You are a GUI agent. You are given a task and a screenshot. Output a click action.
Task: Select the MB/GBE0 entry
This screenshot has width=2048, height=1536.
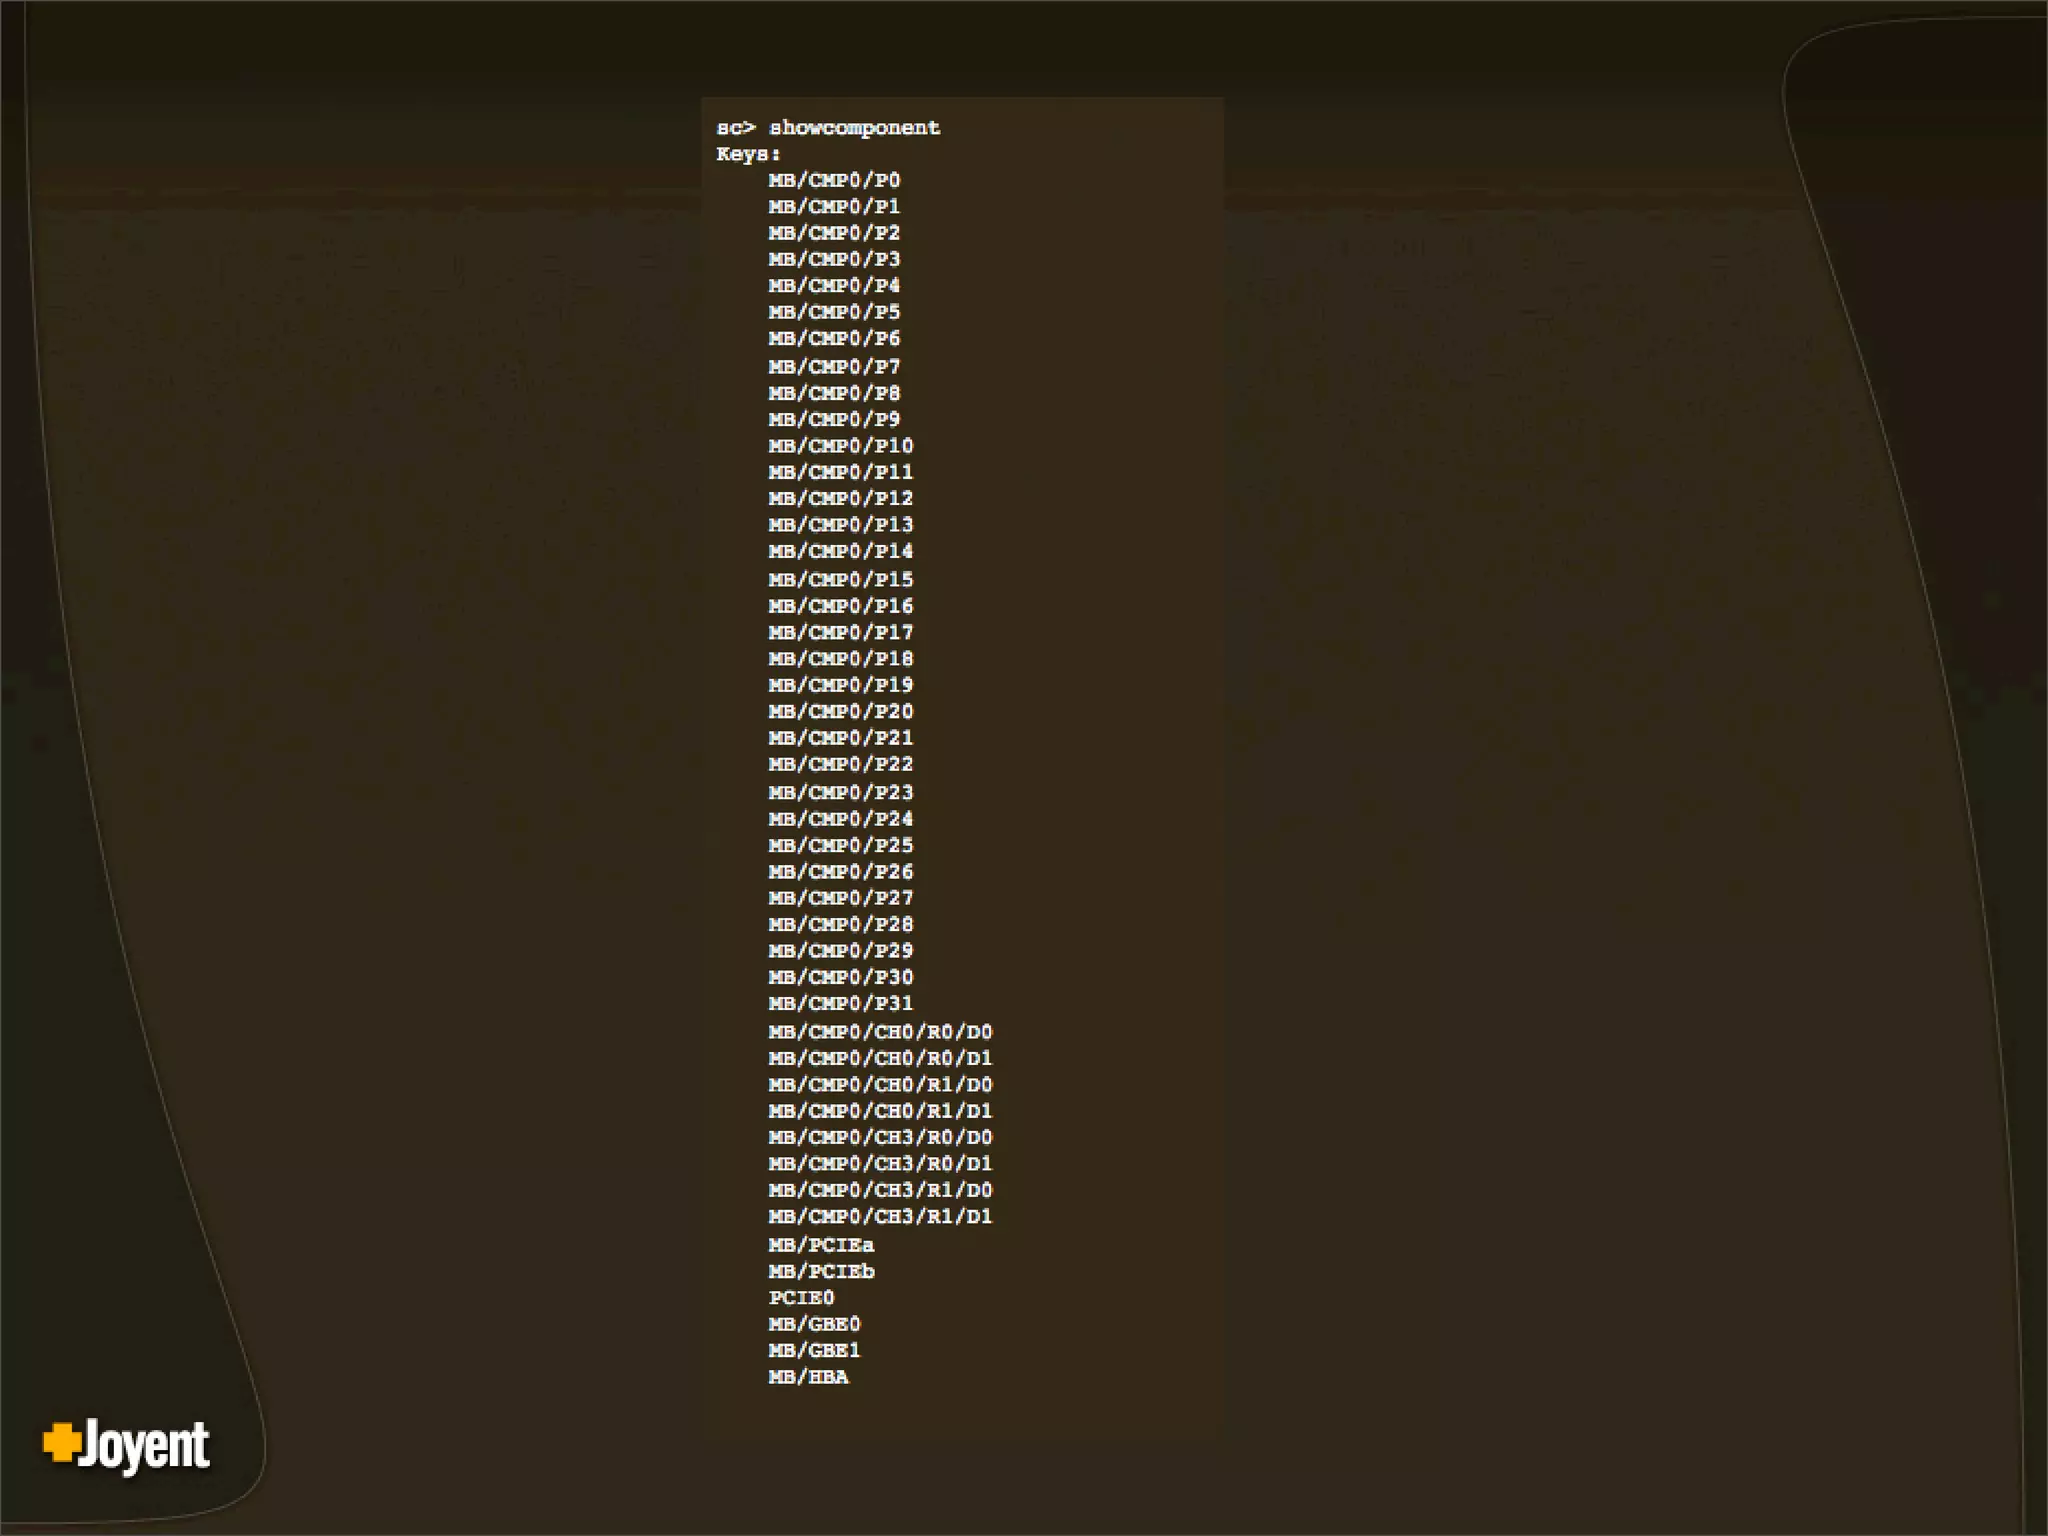pyautogui.click(x=814, y=1323)
